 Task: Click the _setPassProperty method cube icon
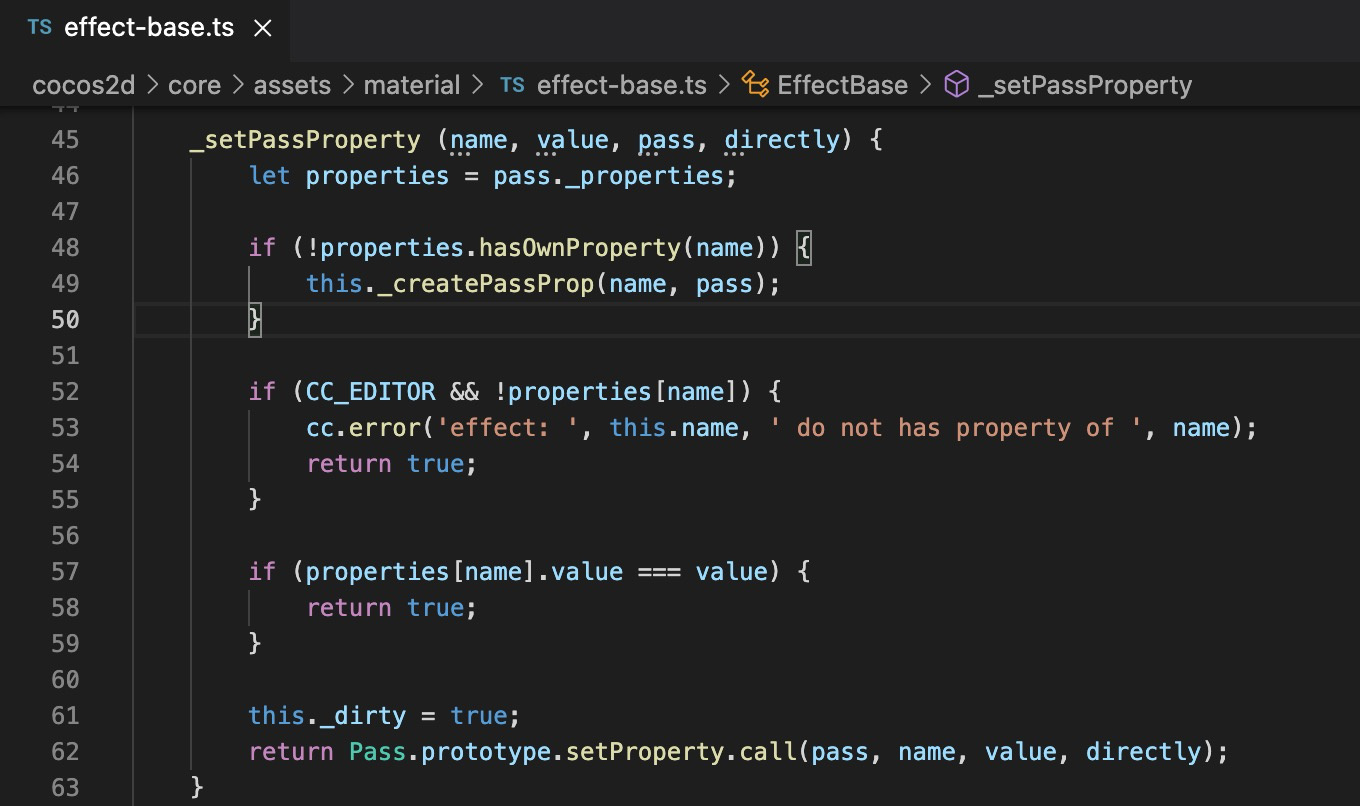click(x=957, y=85)
